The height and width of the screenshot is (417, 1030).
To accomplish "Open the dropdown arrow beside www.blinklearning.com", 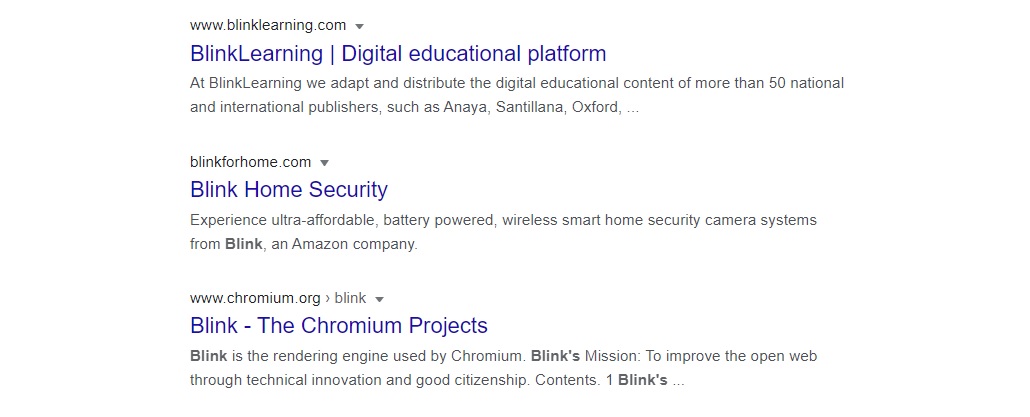I will pos(360,26).
